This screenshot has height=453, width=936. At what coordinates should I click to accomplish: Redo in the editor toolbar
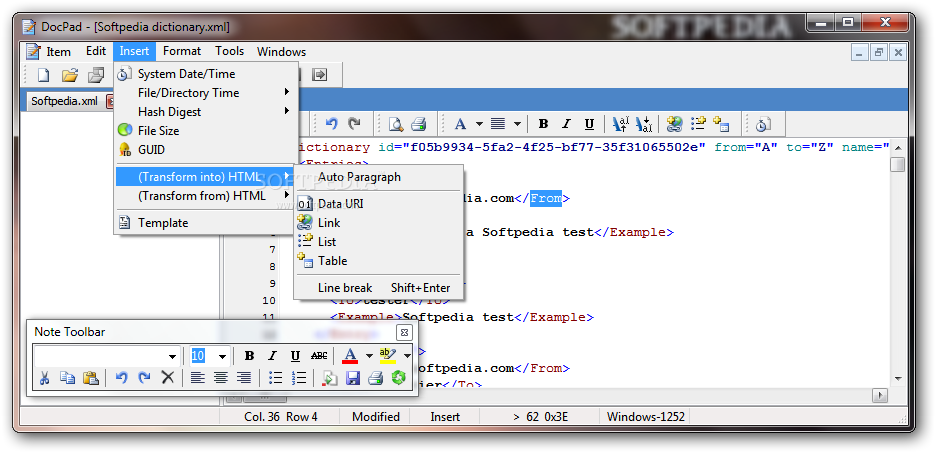click(355, 124)
